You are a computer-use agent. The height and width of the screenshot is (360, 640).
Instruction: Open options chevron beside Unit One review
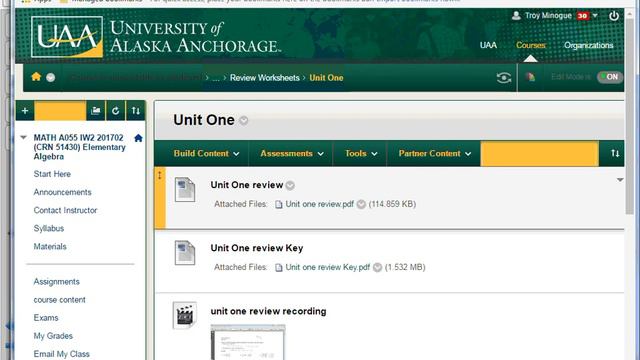290,185
